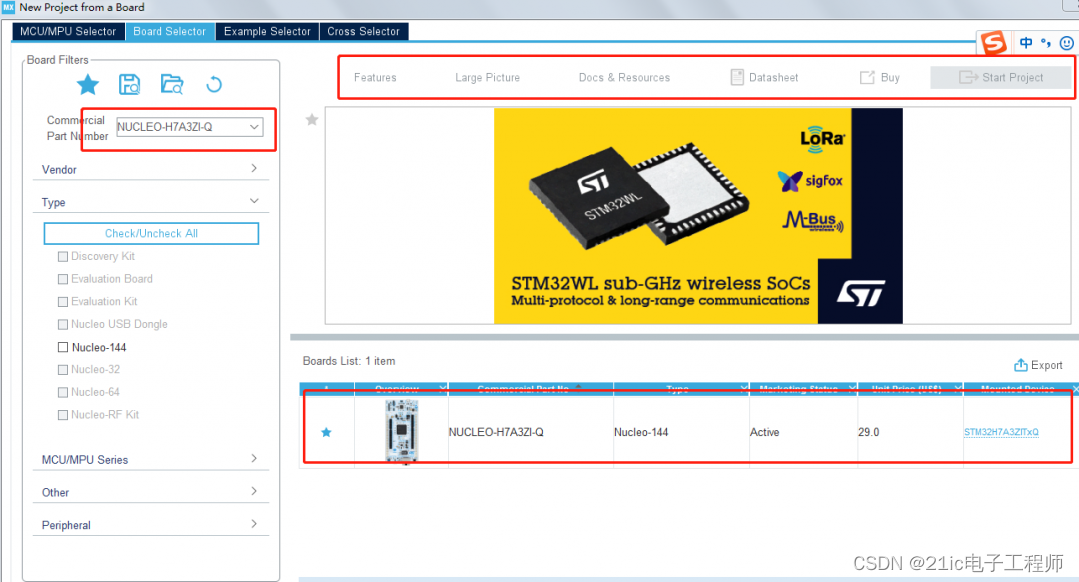Viewport: 1079px width, 582px height.
Task: Click the Export label above the table
Action: click(x=1046, y=365)
